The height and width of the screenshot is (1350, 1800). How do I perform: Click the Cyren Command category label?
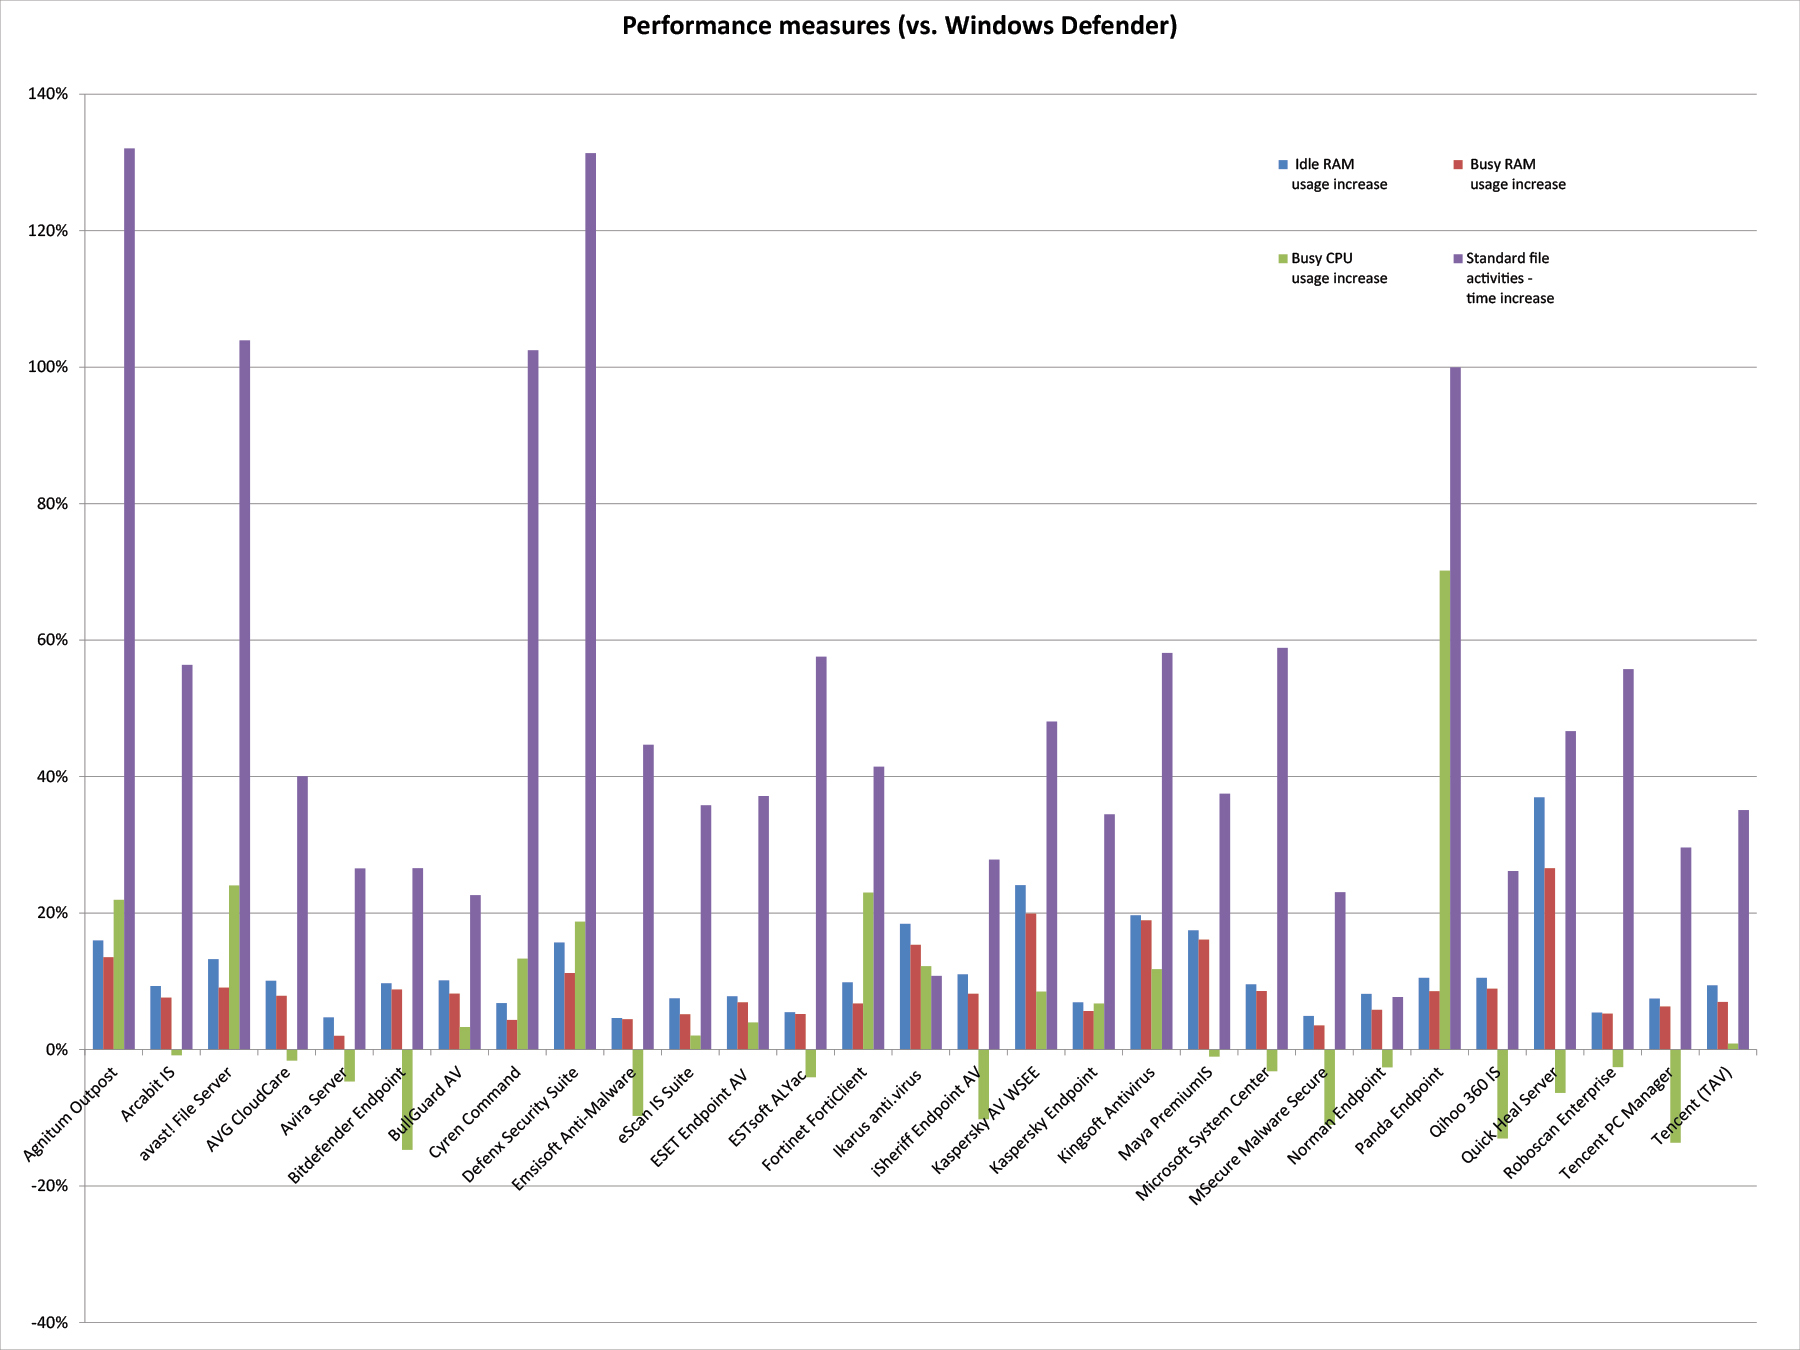coord(475,1112)
